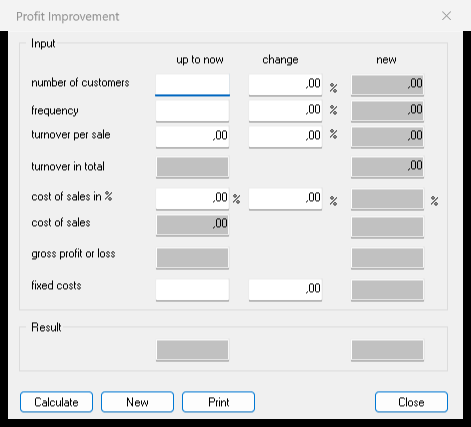The height and width of the screenshot is (427, 471).
Task: Click the new cost of sales in % field
Action: pyautogui.click(x=387, y=199)
